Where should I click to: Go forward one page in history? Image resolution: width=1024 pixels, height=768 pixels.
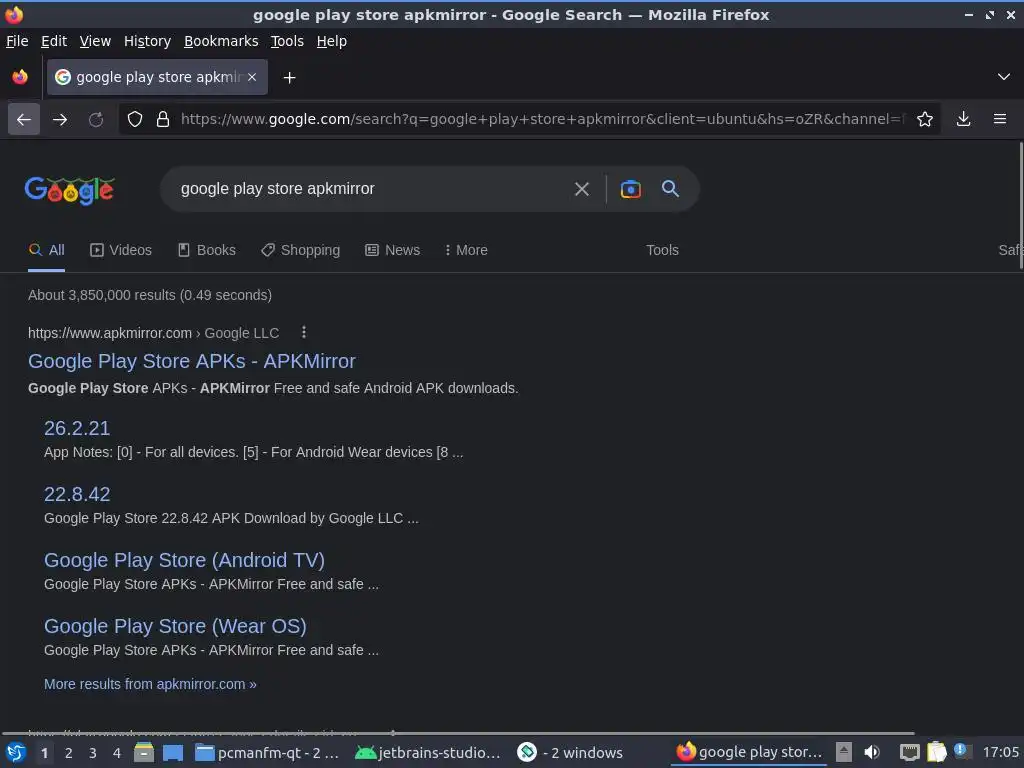[x=60, y=119]
